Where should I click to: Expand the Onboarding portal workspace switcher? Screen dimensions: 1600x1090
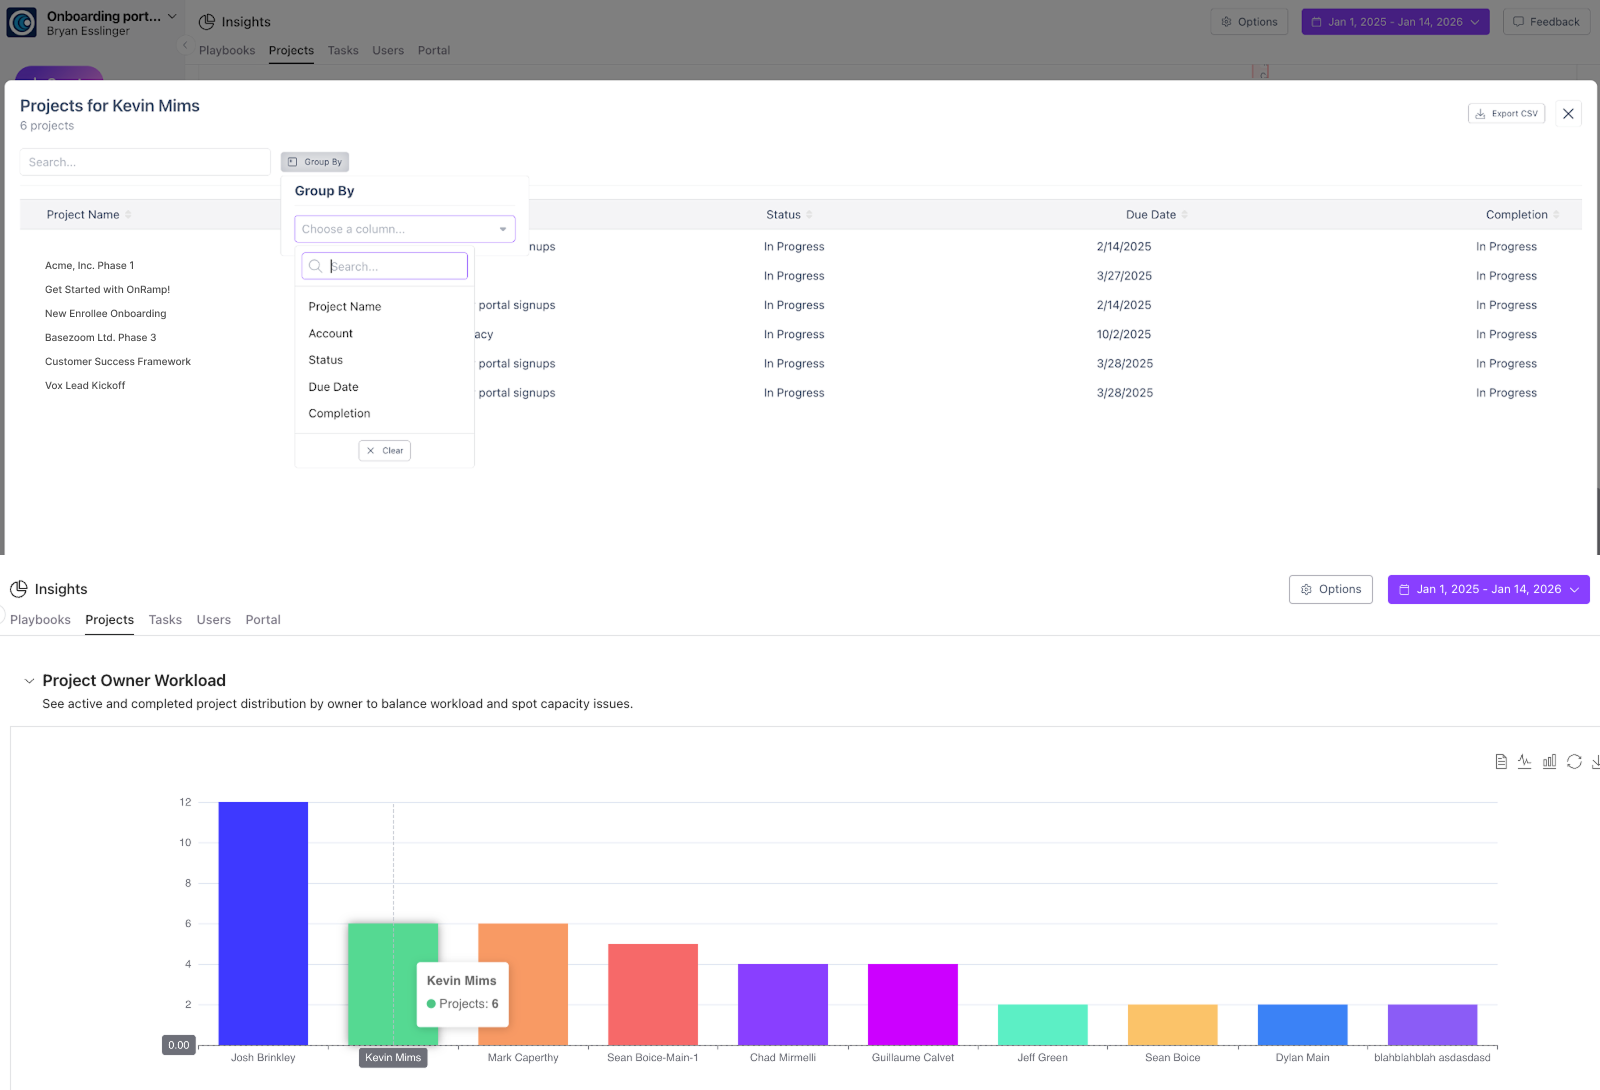(172, 16)
